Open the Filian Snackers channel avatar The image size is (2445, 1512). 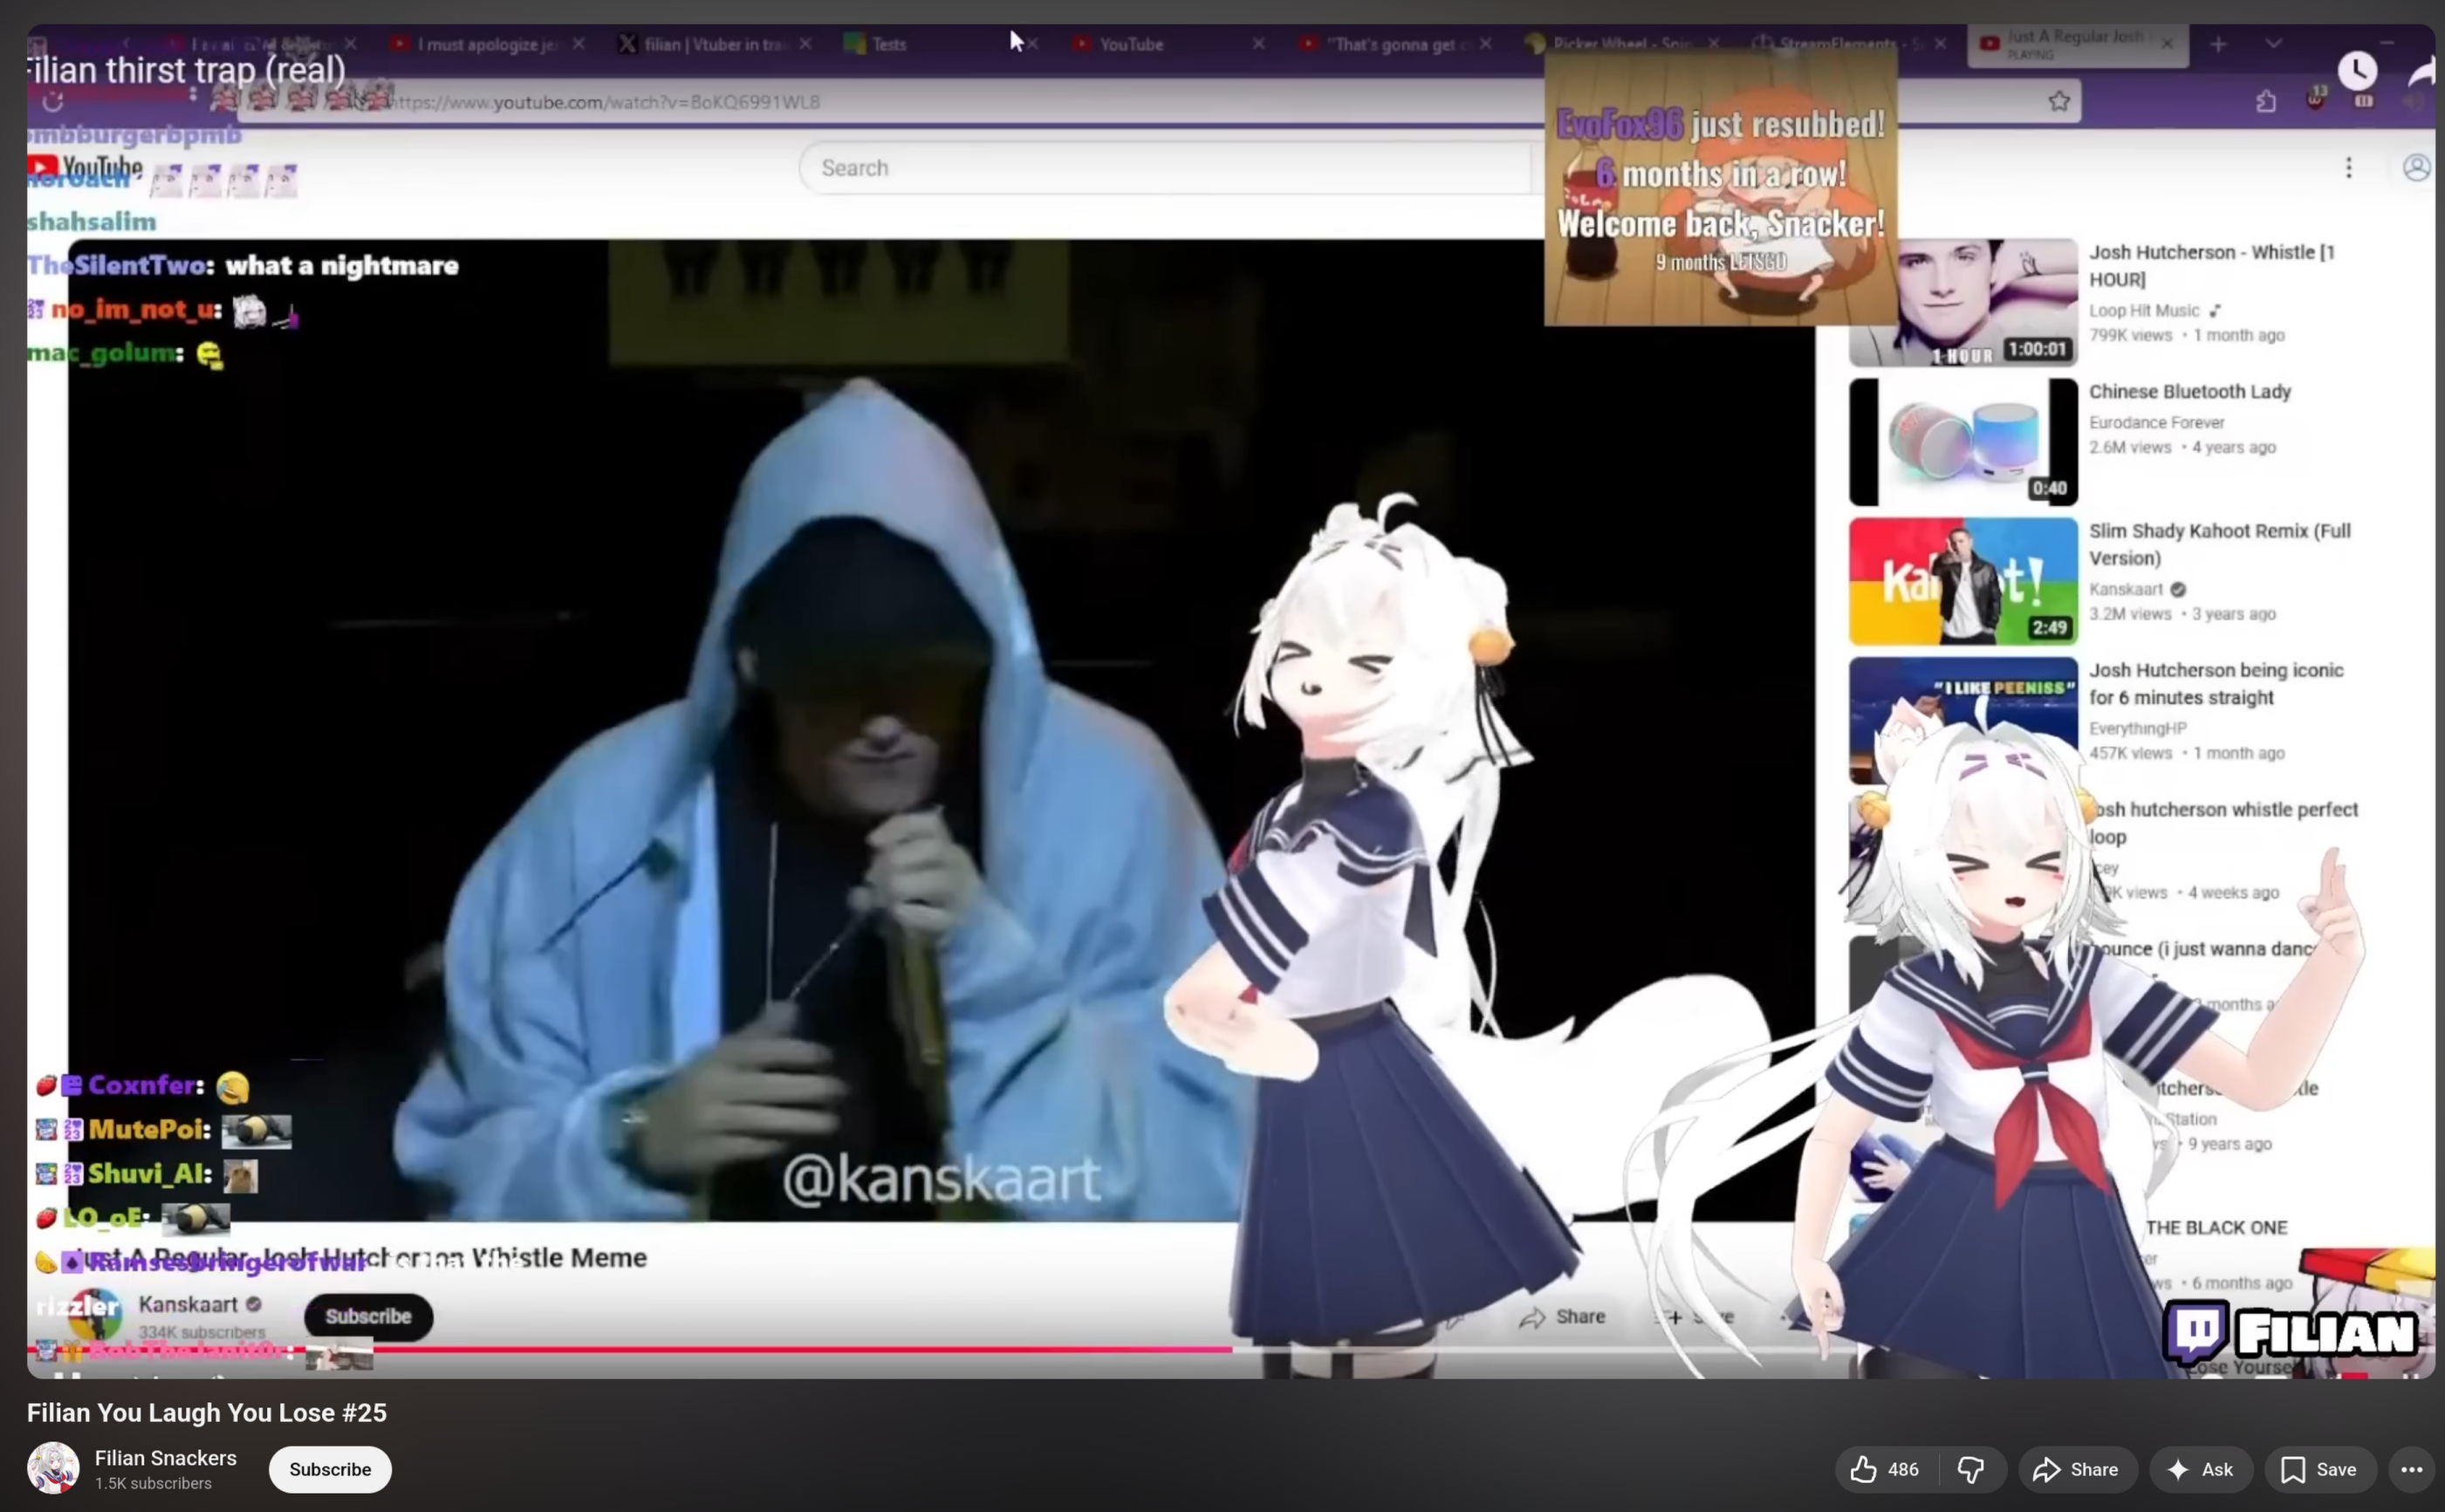point(53,1468)
